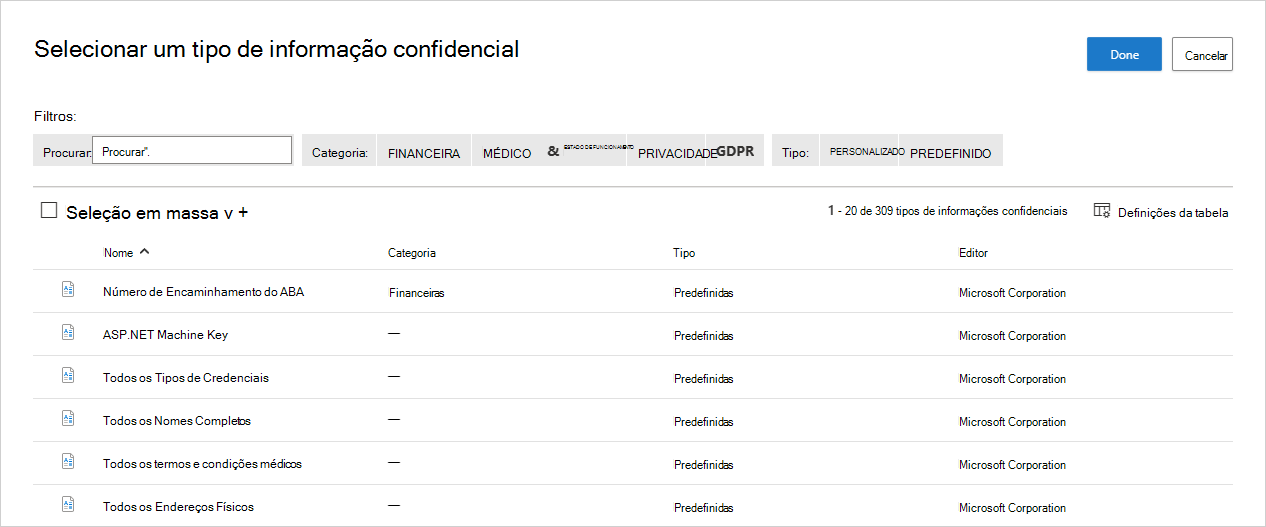
Task: Show only PERSONALIZADO type items
Action: 867,152
